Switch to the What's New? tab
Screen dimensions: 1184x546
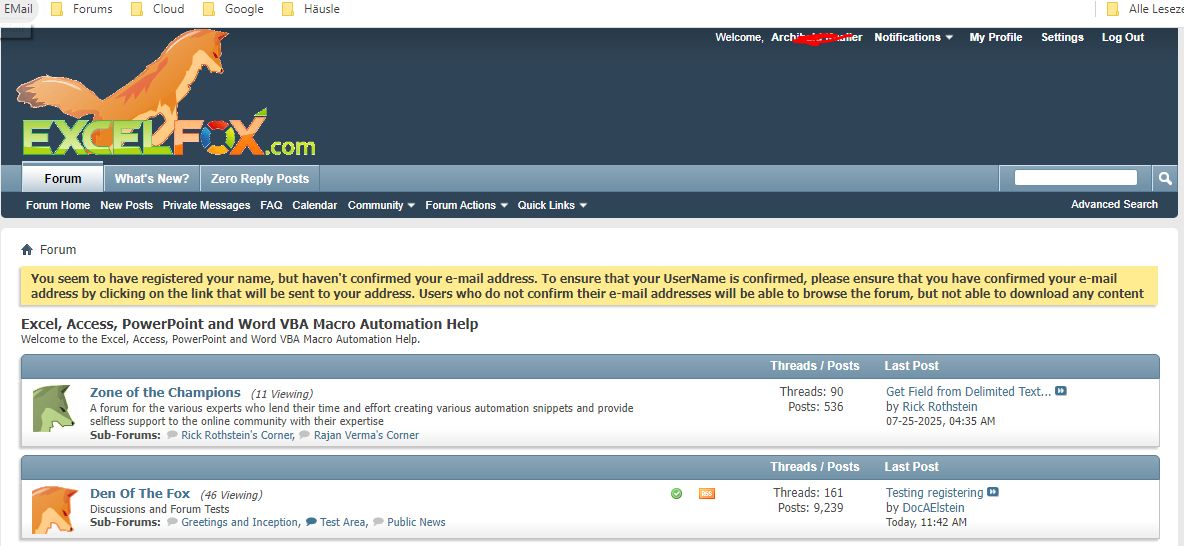152,178
